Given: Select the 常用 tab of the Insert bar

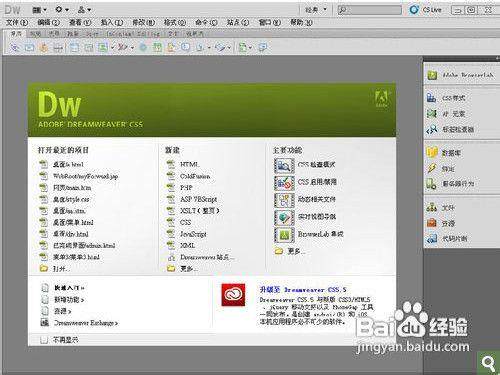Looking at the screenshot, I should [16, 33].
